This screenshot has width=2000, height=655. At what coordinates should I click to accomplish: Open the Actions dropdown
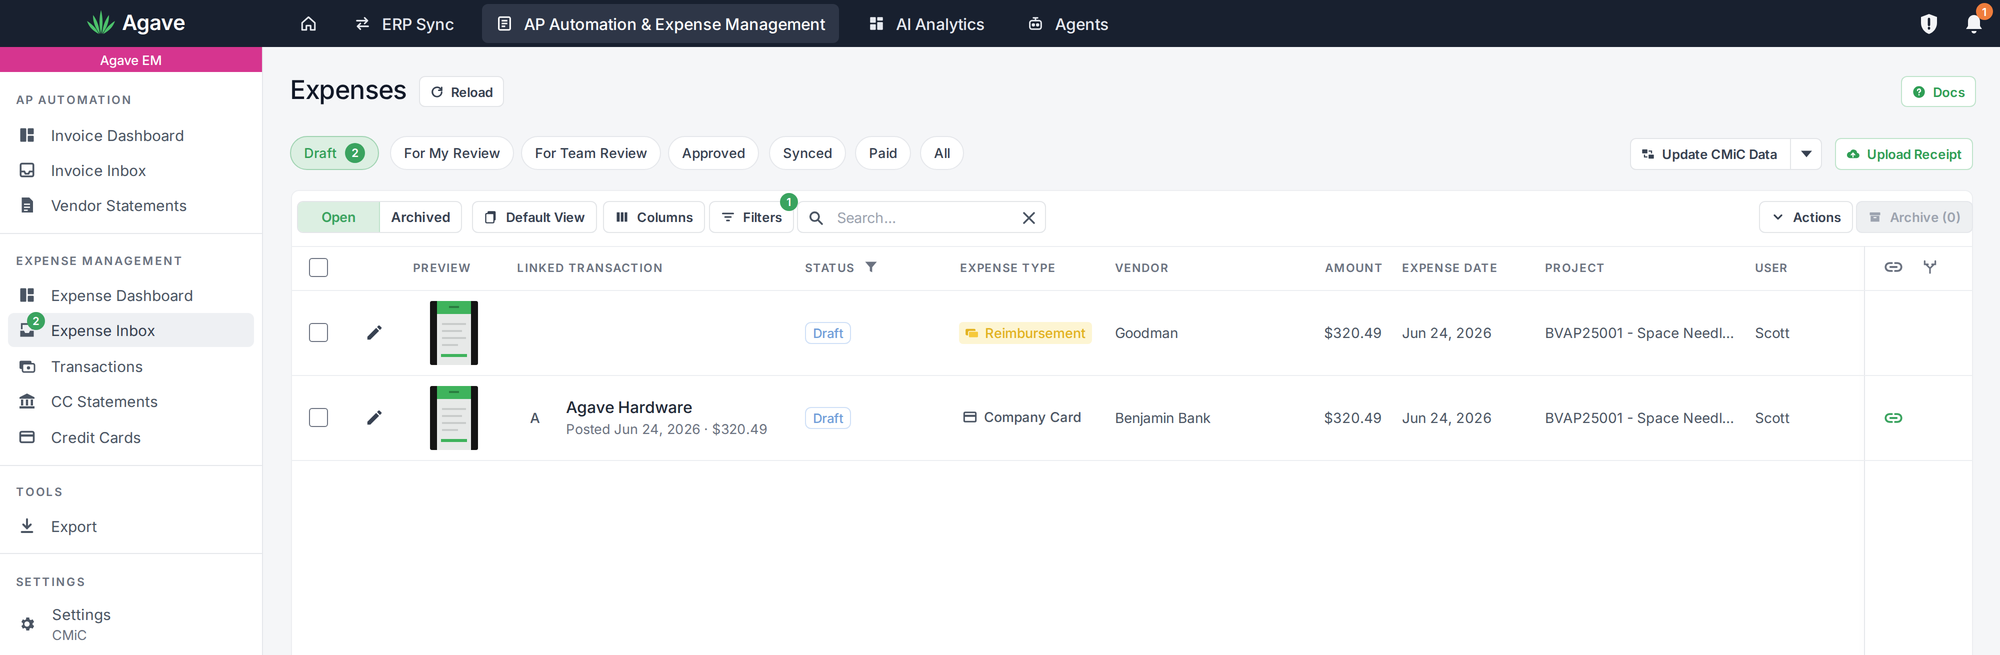pyautogui.click(x=1806, y=217)
